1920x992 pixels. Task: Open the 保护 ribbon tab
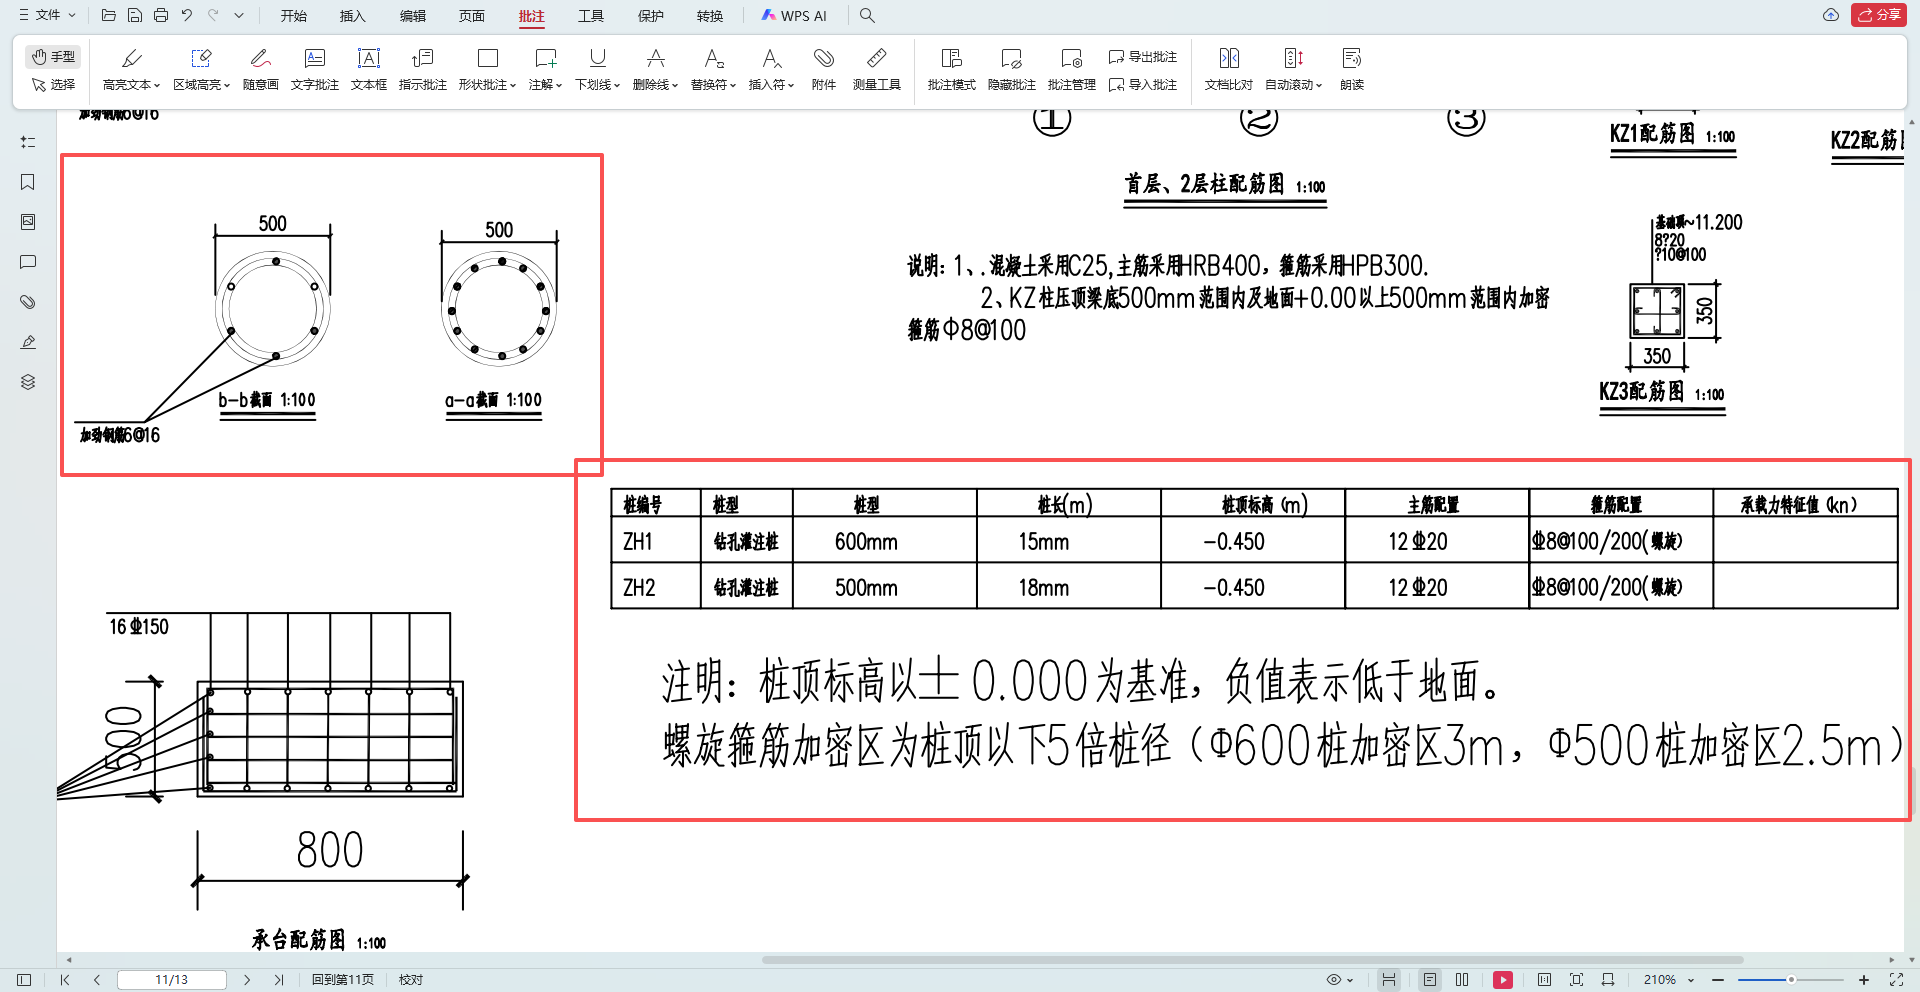tap(651, 16)
